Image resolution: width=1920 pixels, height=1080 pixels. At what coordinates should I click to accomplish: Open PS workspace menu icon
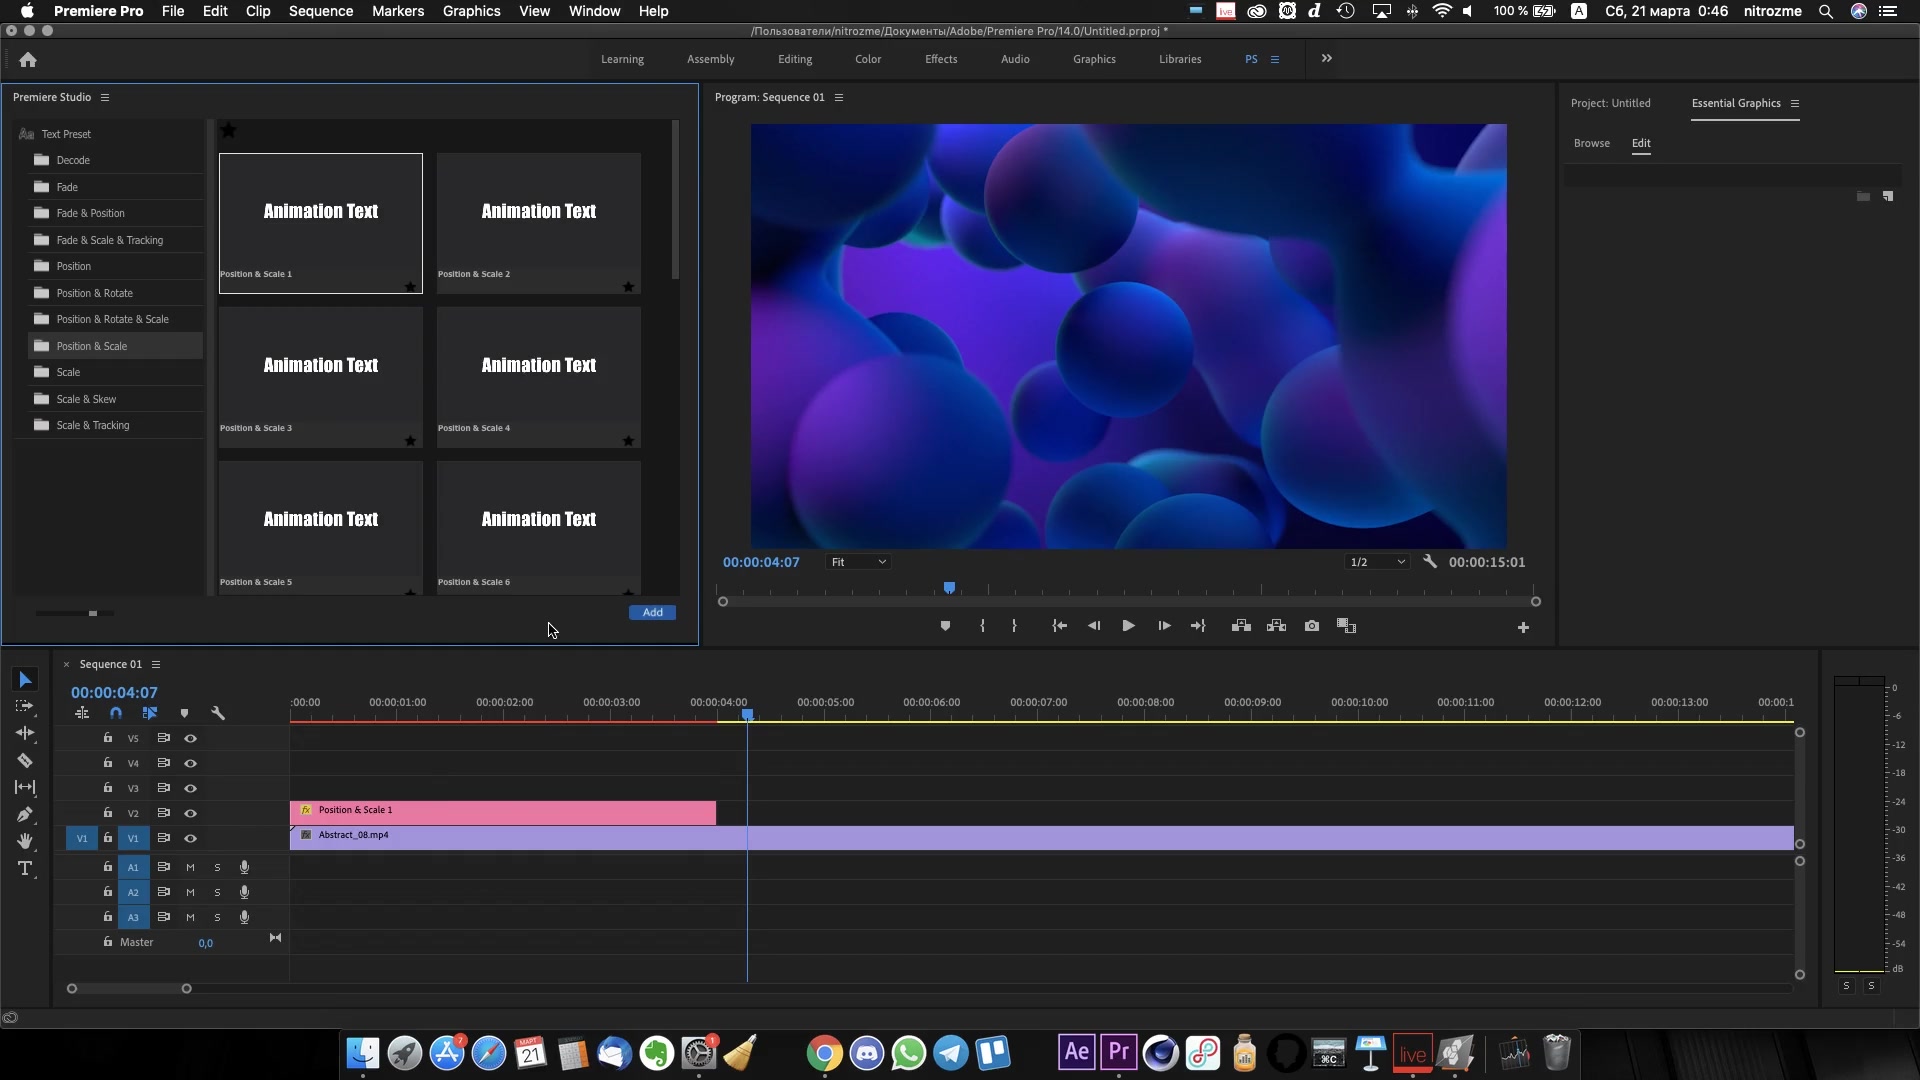(x=1275, y=60)
